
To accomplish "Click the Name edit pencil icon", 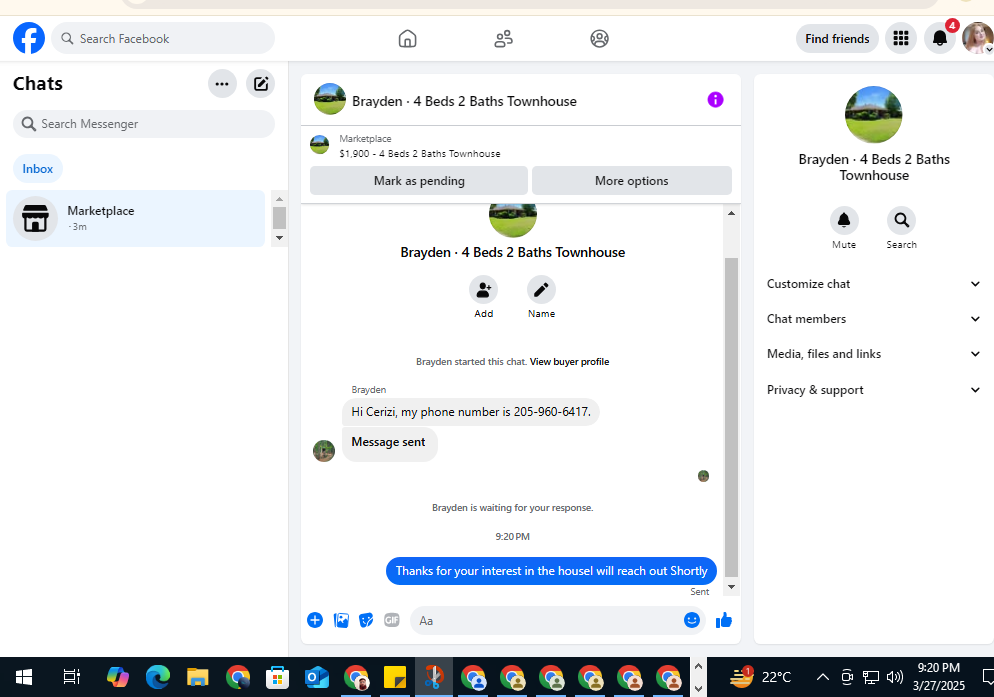I will click(x=541, y=290).
